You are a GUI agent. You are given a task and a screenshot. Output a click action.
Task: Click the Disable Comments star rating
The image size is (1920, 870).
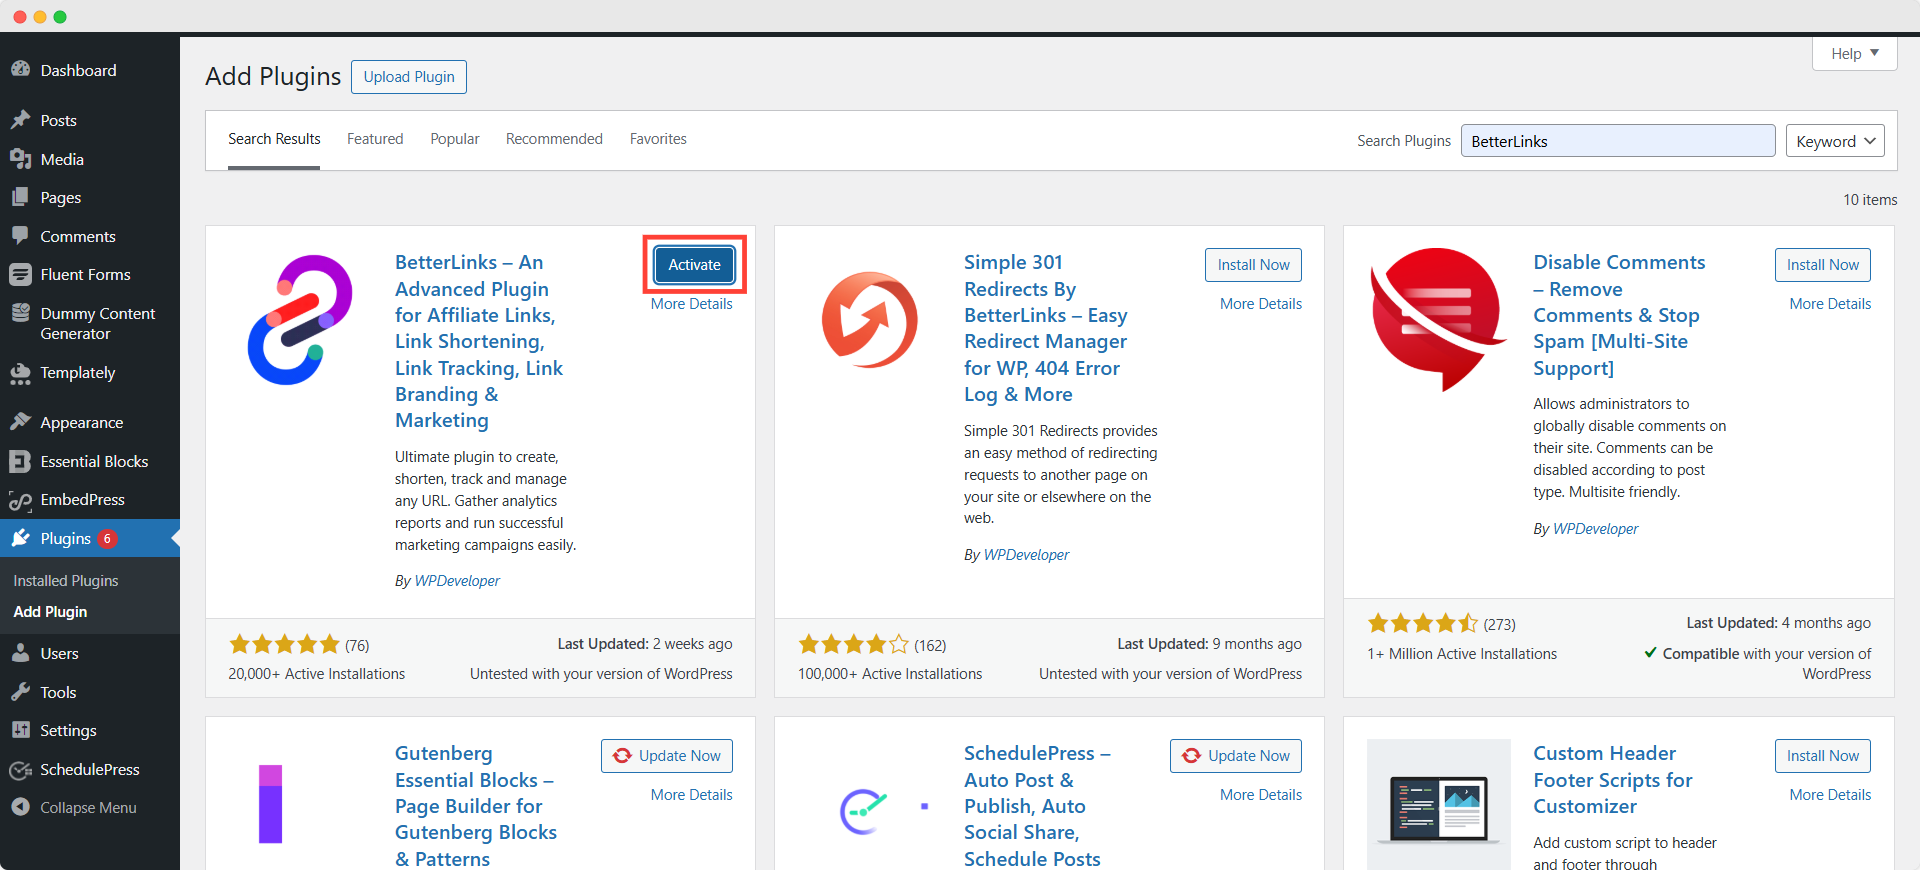(1423, 623)
